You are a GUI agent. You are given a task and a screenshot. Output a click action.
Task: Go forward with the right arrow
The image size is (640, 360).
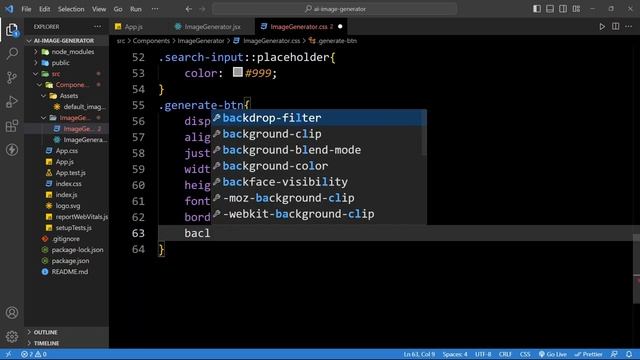pyautogui.click(x=202, y=9)
